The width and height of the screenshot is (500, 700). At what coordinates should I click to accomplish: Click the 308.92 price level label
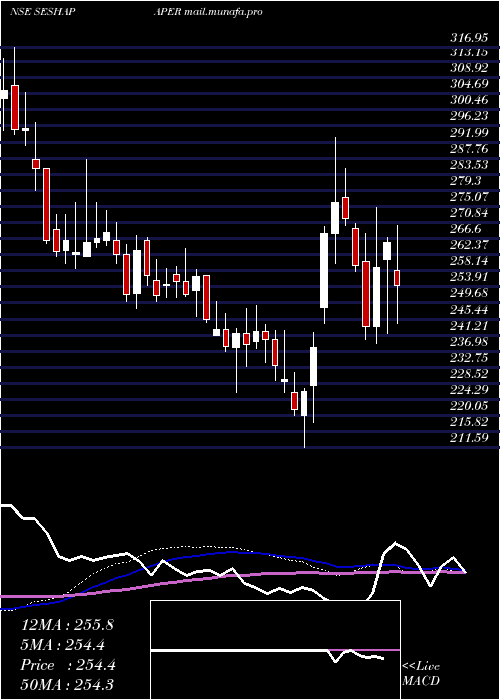[x=469, y=68]
